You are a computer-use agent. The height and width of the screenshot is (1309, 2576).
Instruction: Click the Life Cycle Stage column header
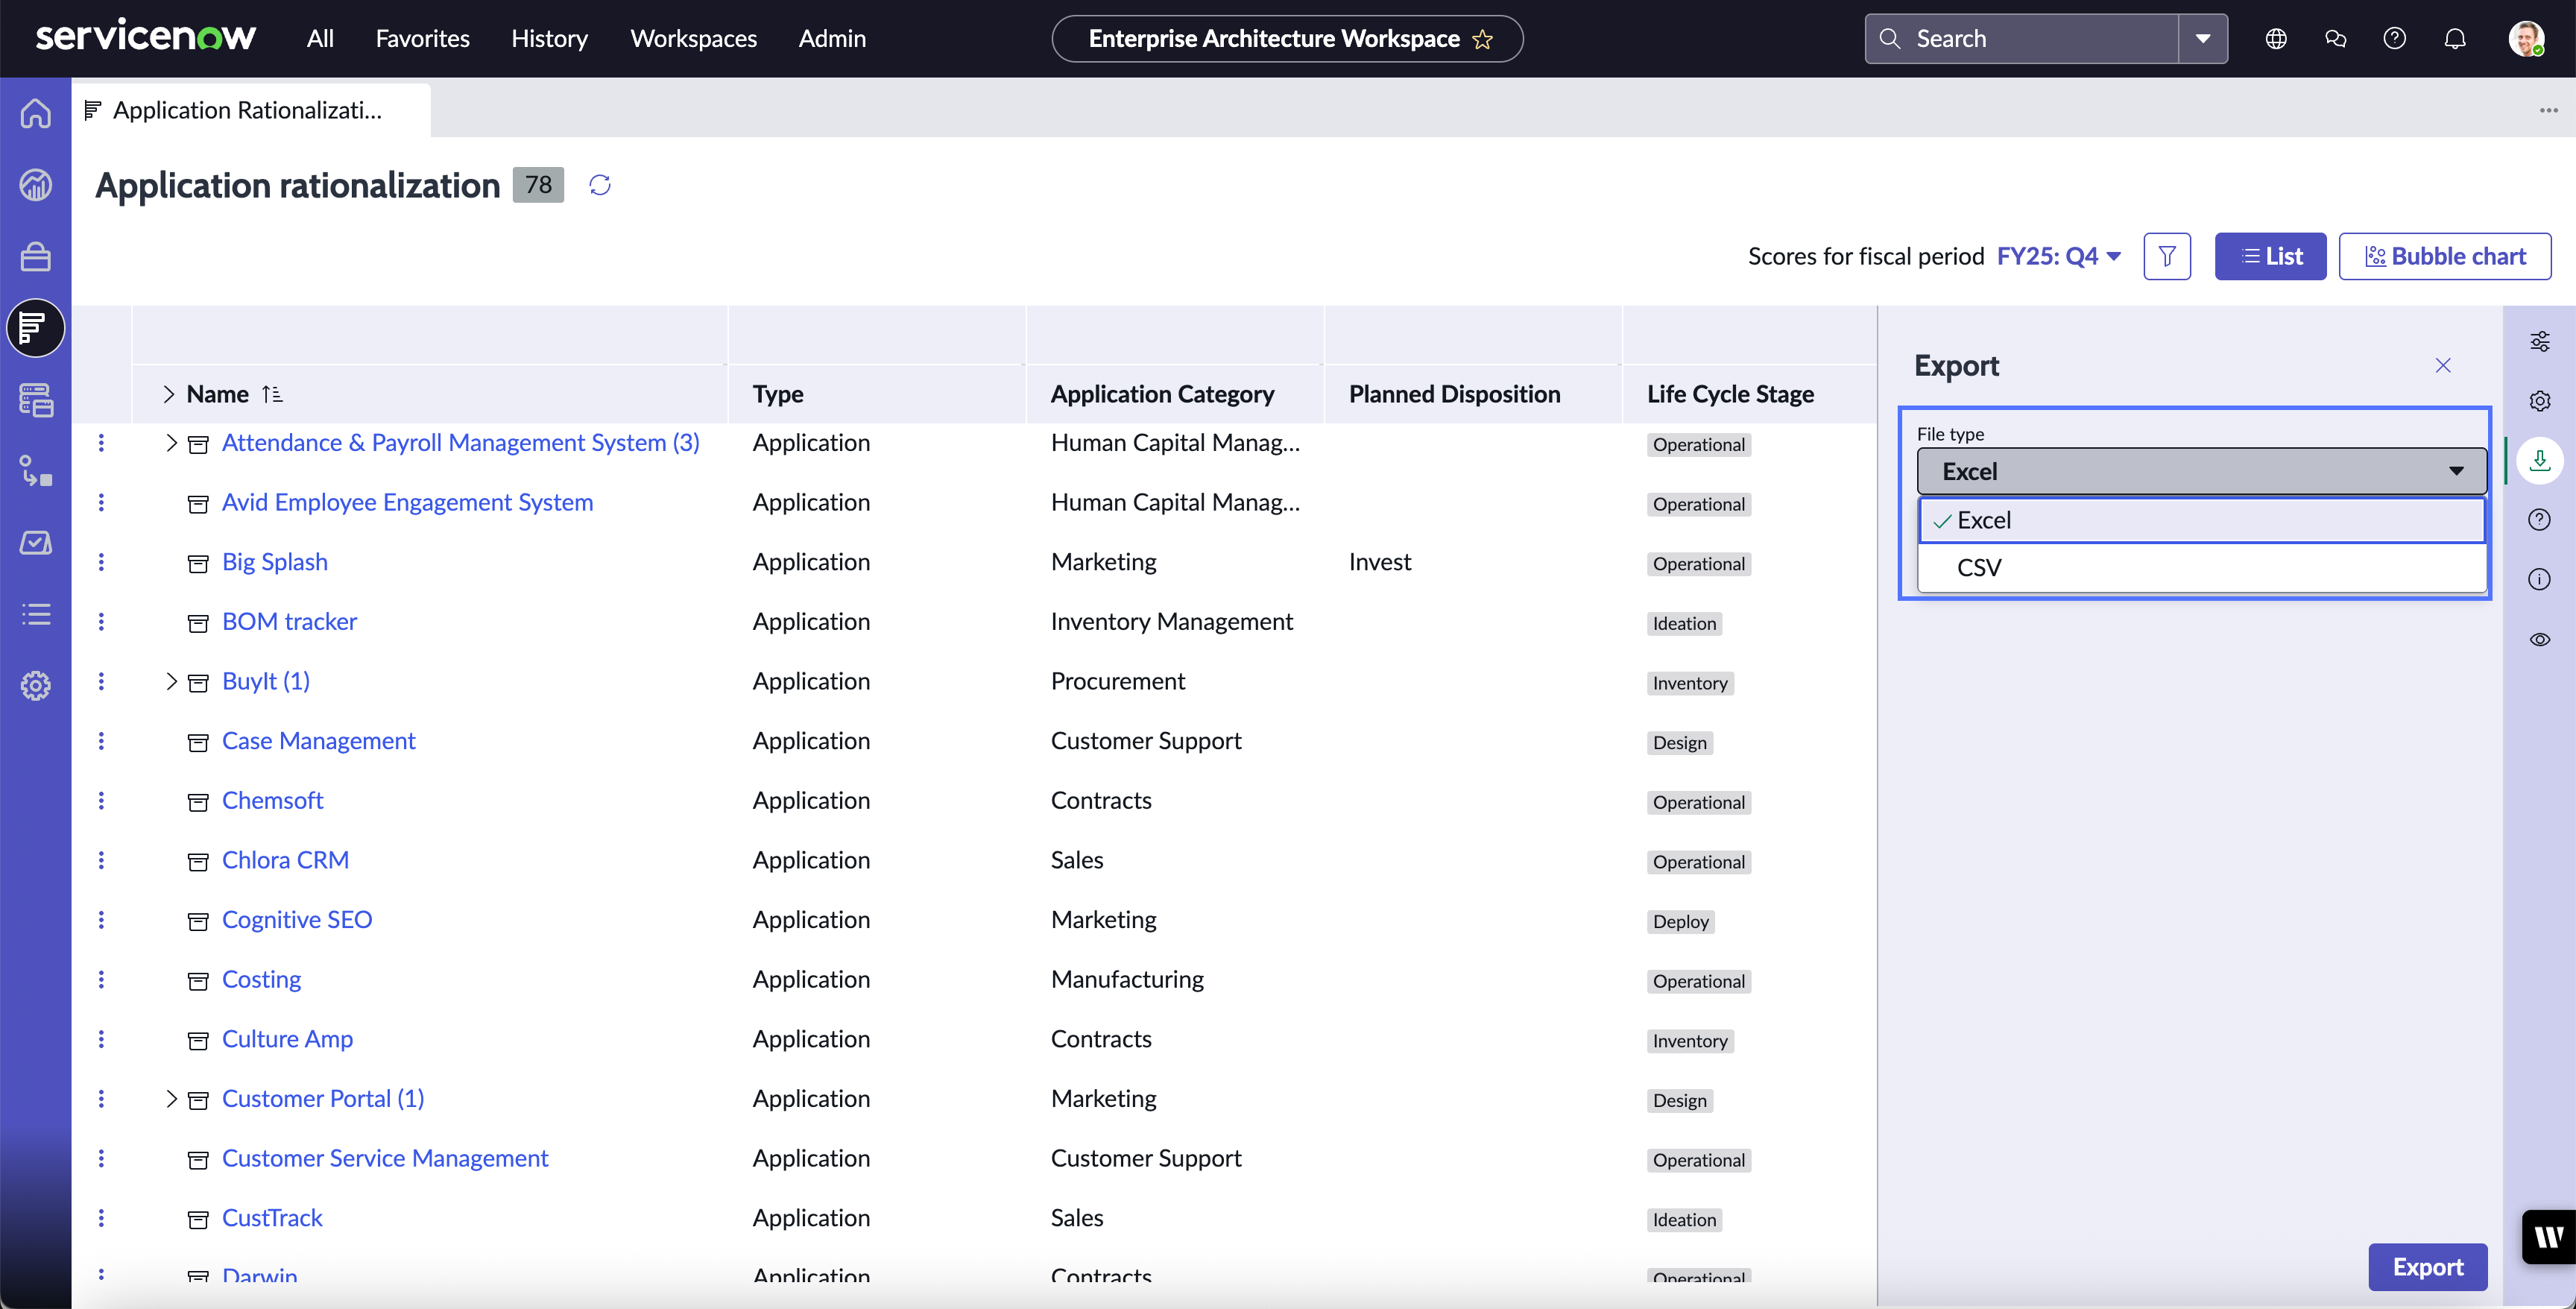(1730, 394)
